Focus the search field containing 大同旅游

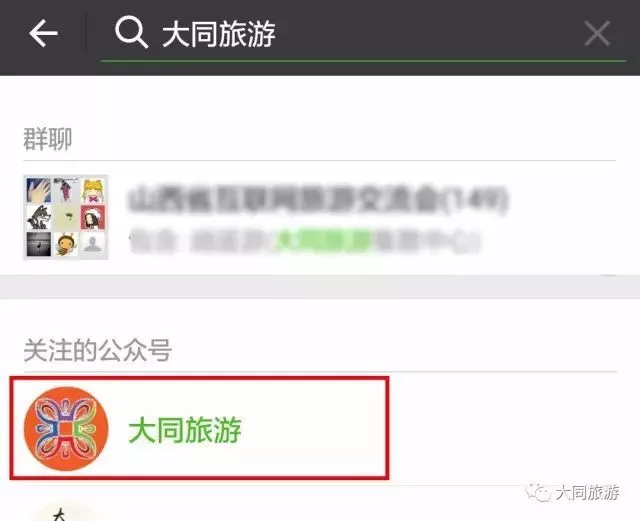point(362,34)
